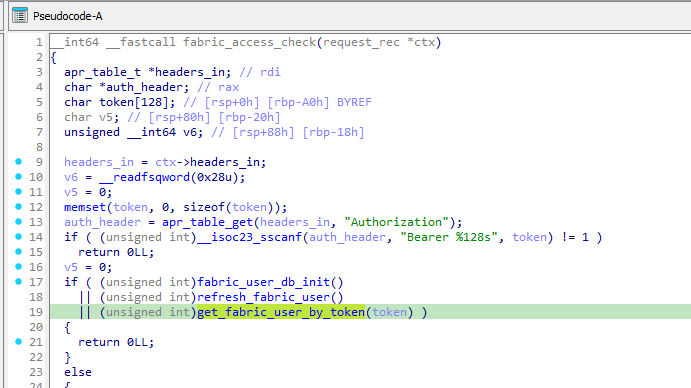This screenshot has width=691, height=388.
Task: Select the Pseudocode-A tab title
Action: coord(67,16)
